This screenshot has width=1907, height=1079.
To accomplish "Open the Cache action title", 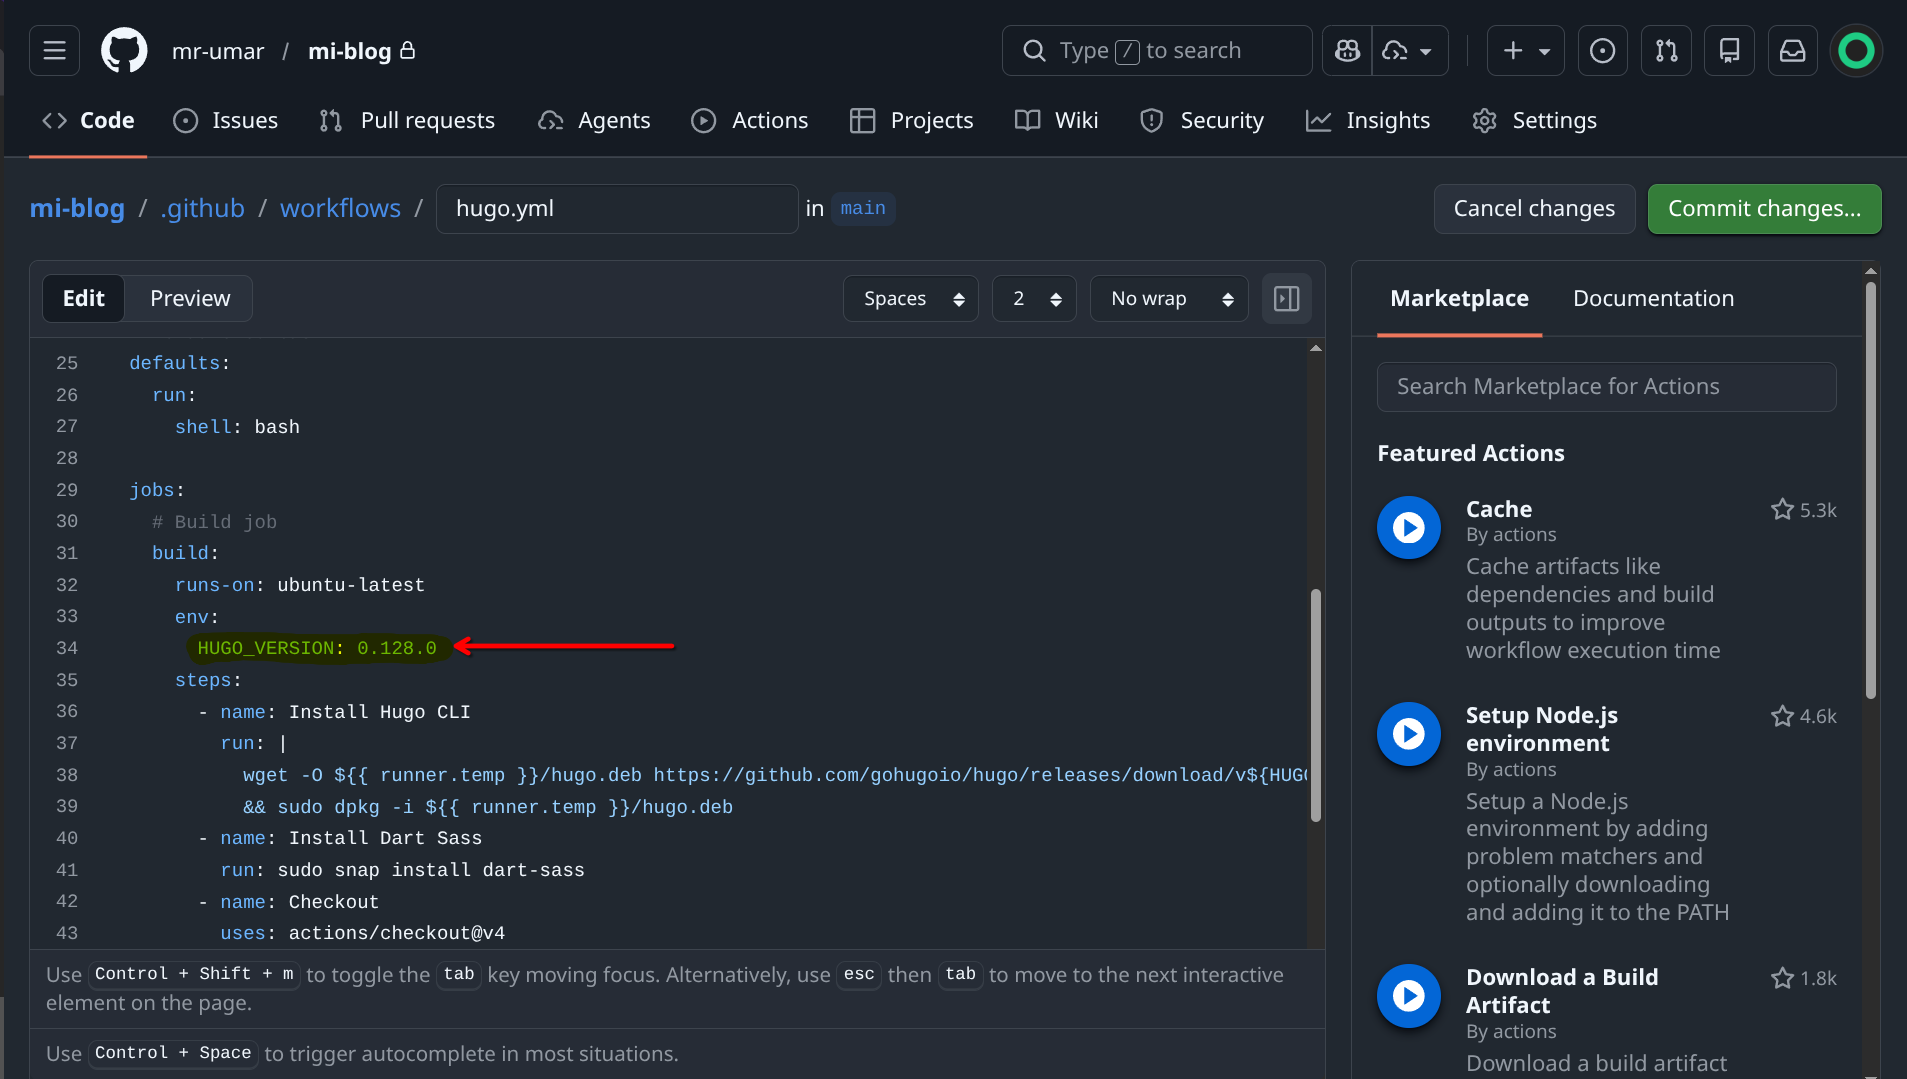I will [1499, 510].
